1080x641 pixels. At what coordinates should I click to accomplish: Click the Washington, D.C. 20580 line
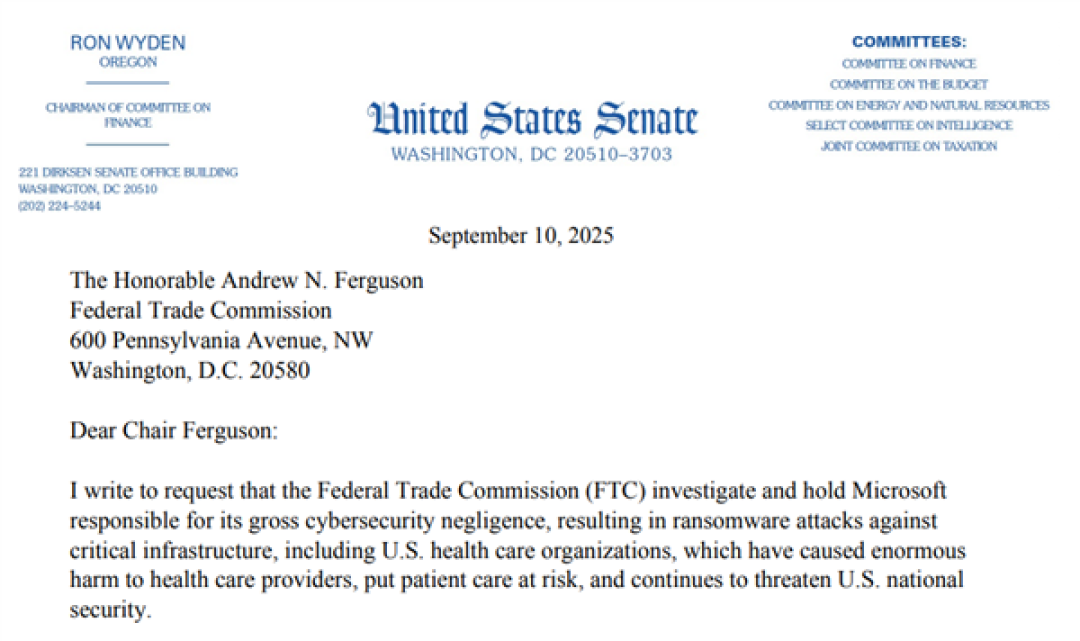point(190,370)
